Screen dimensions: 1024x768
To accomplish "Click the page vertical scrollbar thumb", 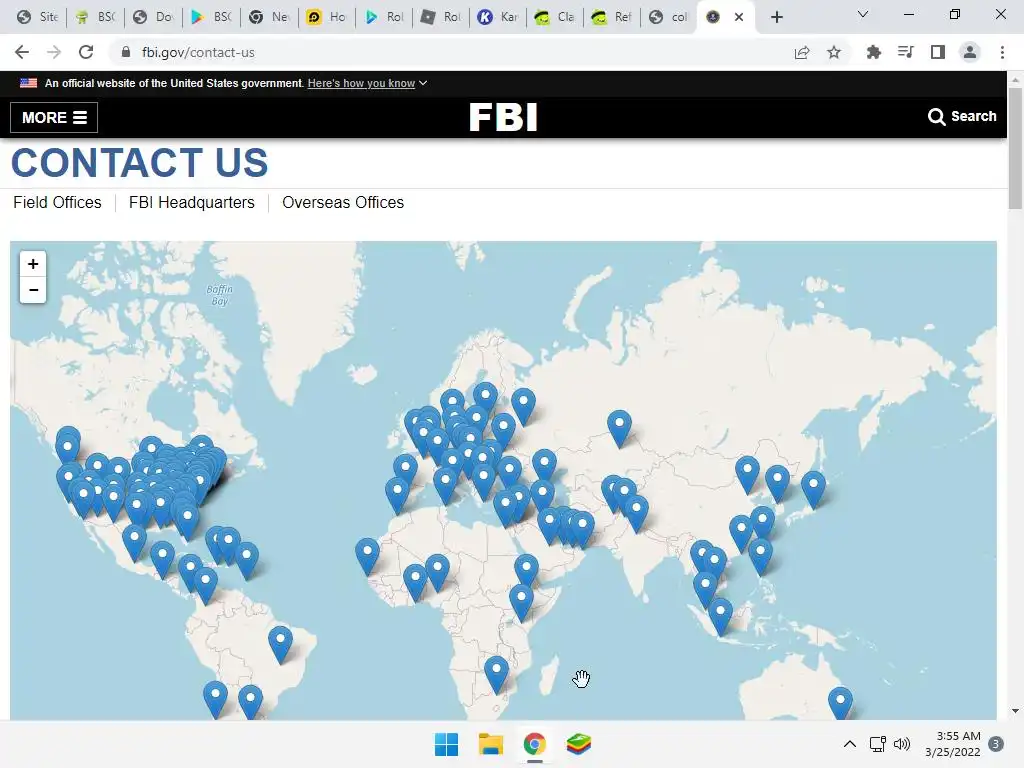I will [x=1015, y=148].
